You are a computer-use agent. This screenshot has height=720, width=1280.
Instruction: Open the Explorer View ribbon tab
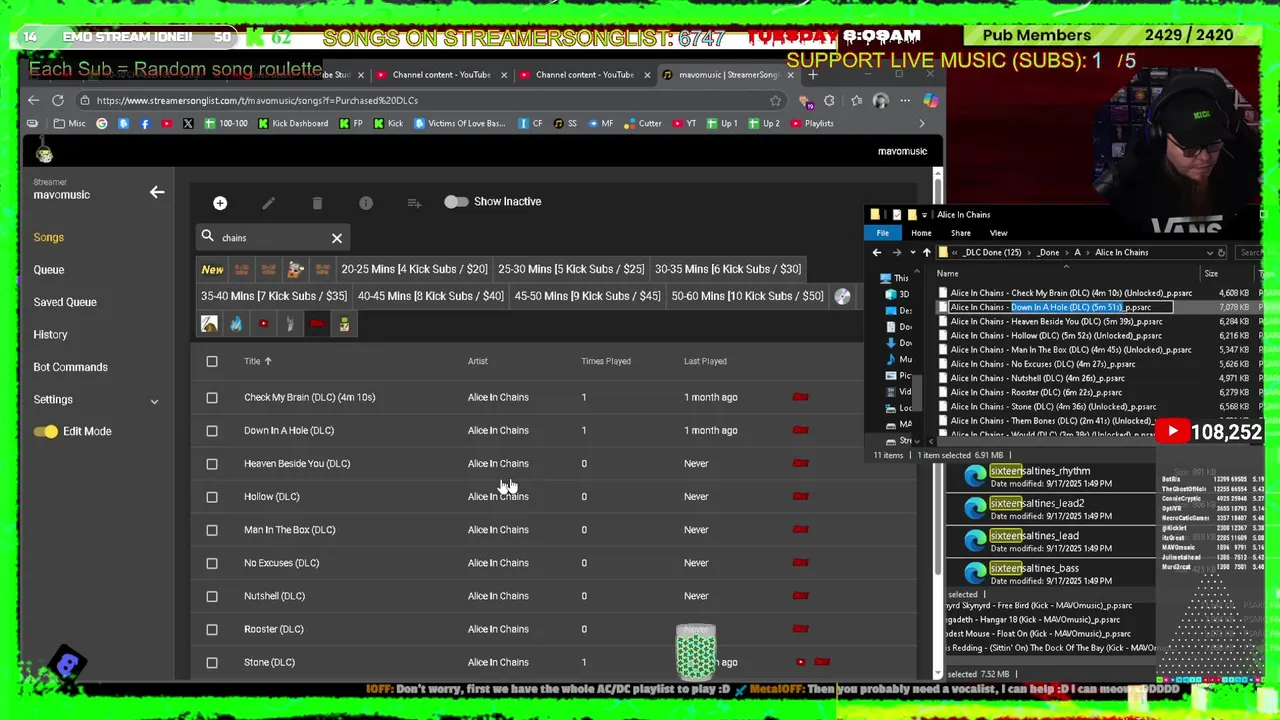click(998, 233)
